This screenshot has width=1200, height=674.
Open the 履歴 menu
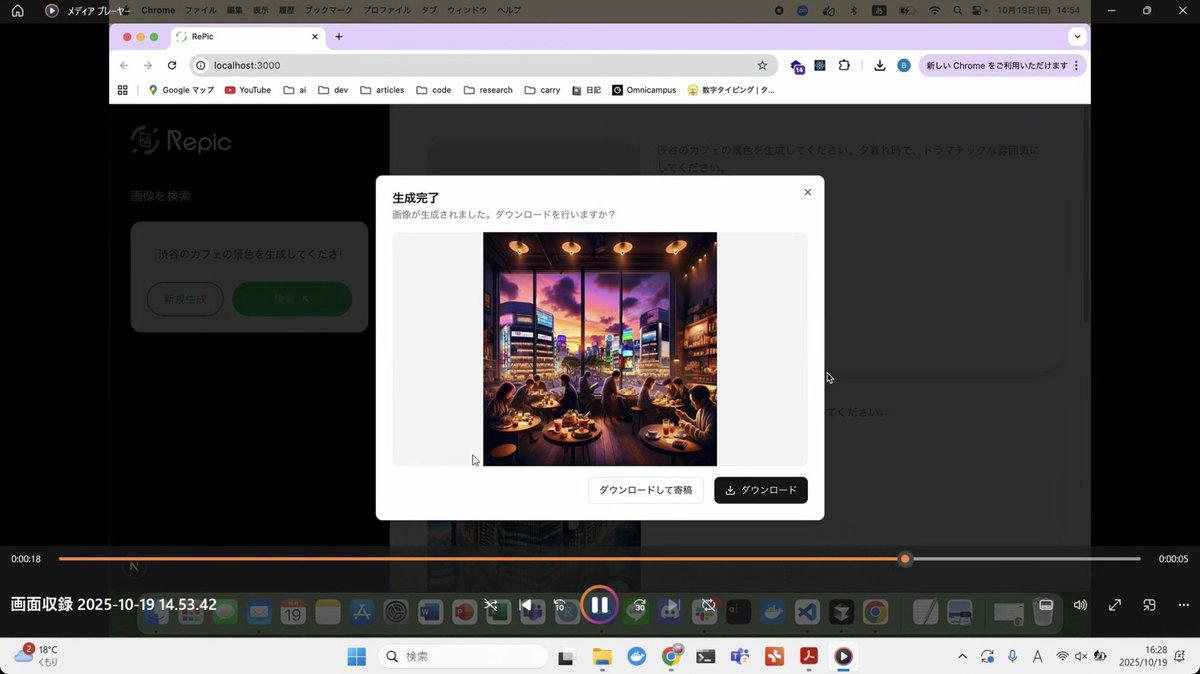pyautogui.click(x=288, y=10)
